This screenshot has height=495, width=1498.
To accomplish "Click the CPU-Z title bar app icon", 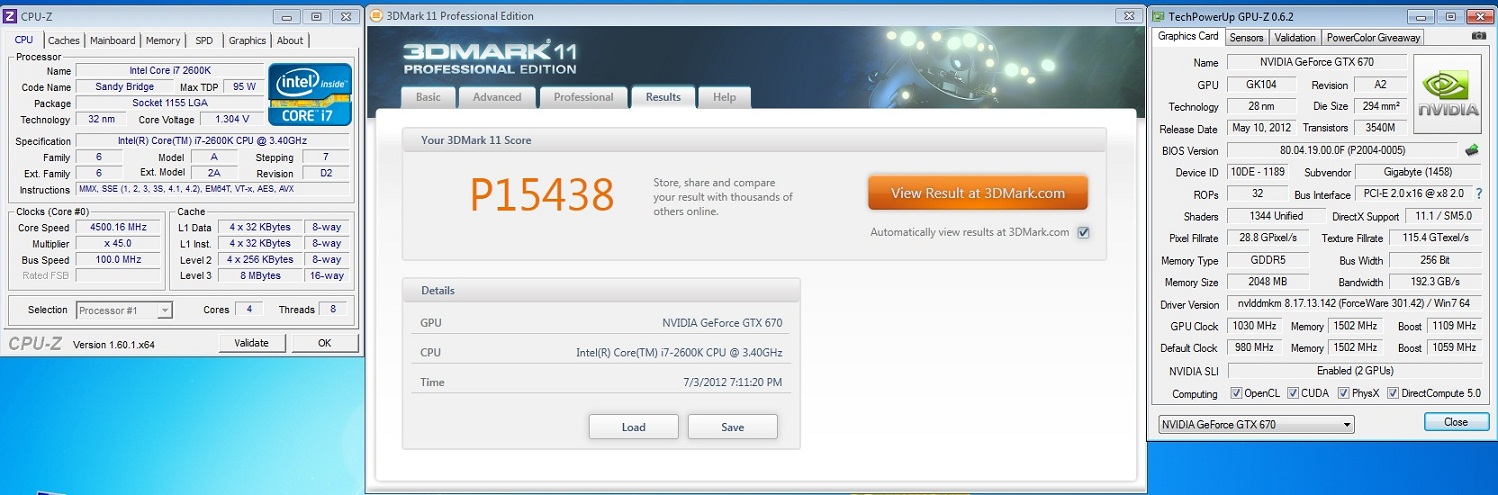I will 10,16.
